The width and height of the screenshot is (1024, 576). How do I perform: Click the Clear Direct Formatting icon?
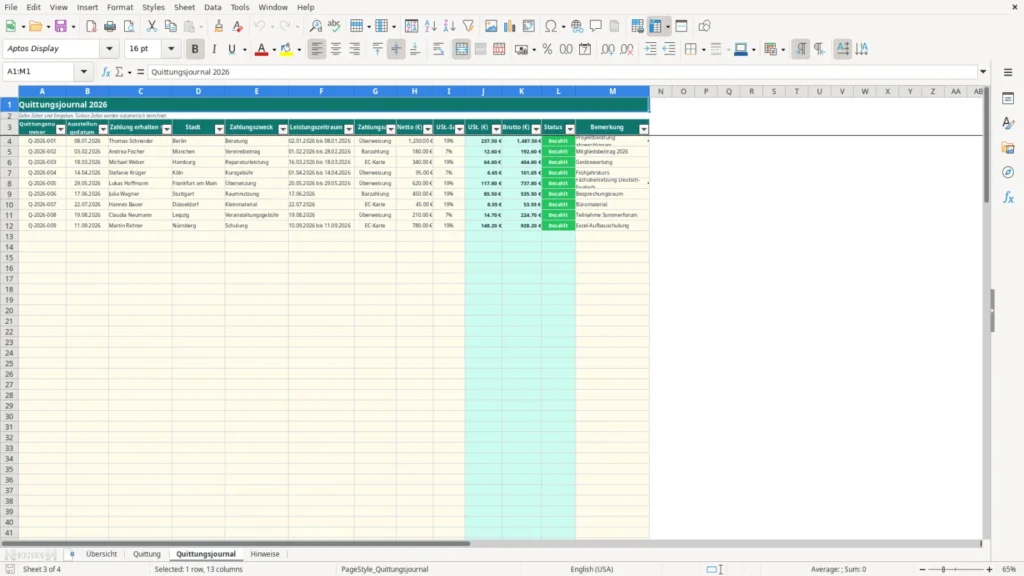pyautogui.click(x=238, y=26)
